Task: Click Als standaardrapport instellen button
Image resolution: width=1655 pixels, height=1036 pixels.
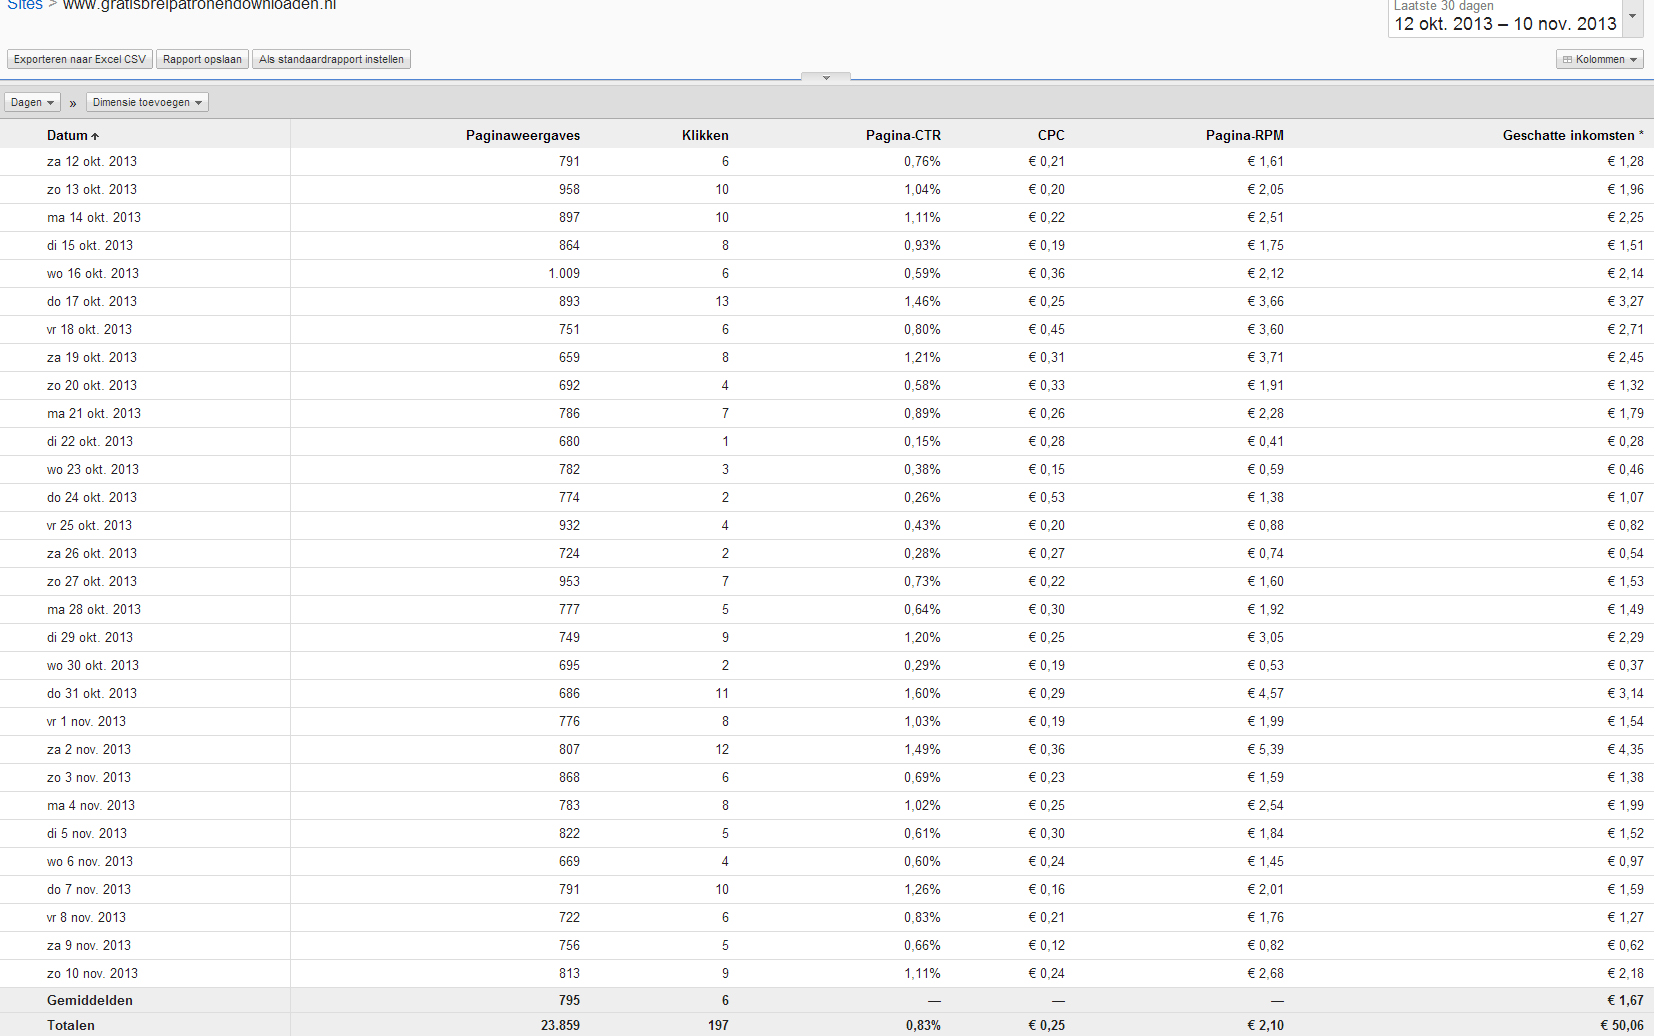Action: [x=331, y=59]
